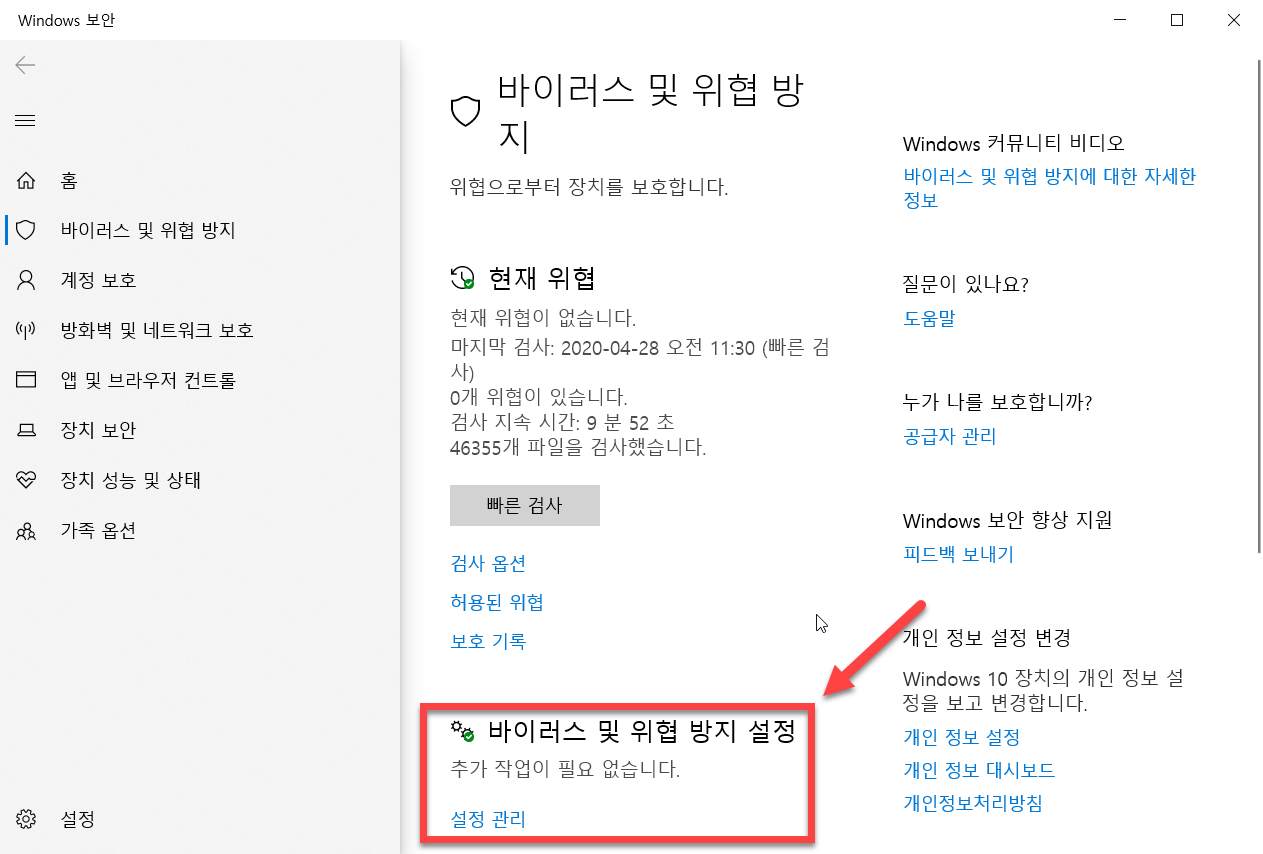Click 도움말 link

click(929, 318)
